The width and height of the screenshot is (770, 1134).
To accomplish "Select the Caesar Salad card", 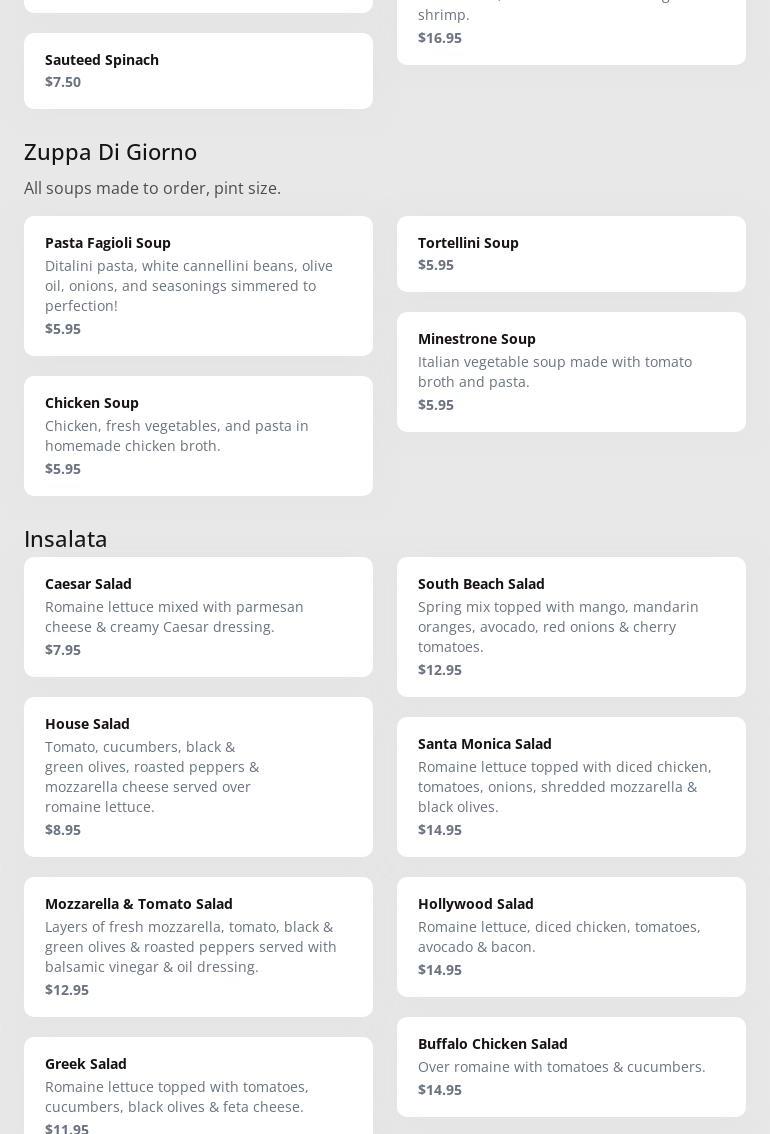I will (198, 616).
